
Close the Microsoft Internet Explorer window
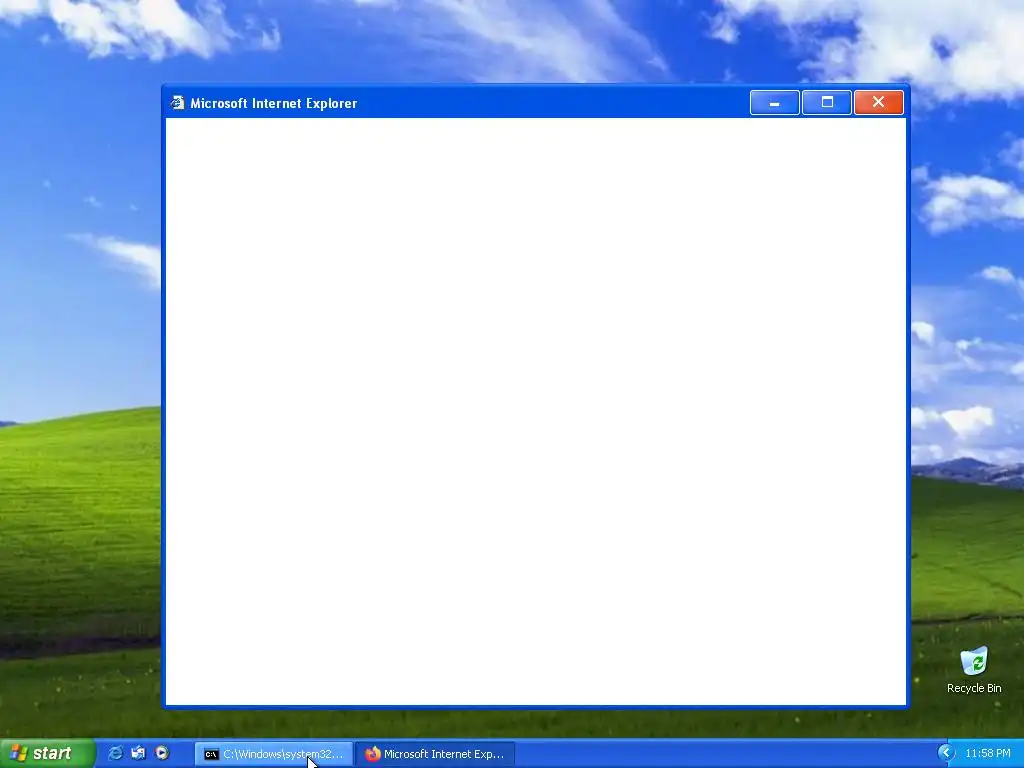(x=878, y=103)
